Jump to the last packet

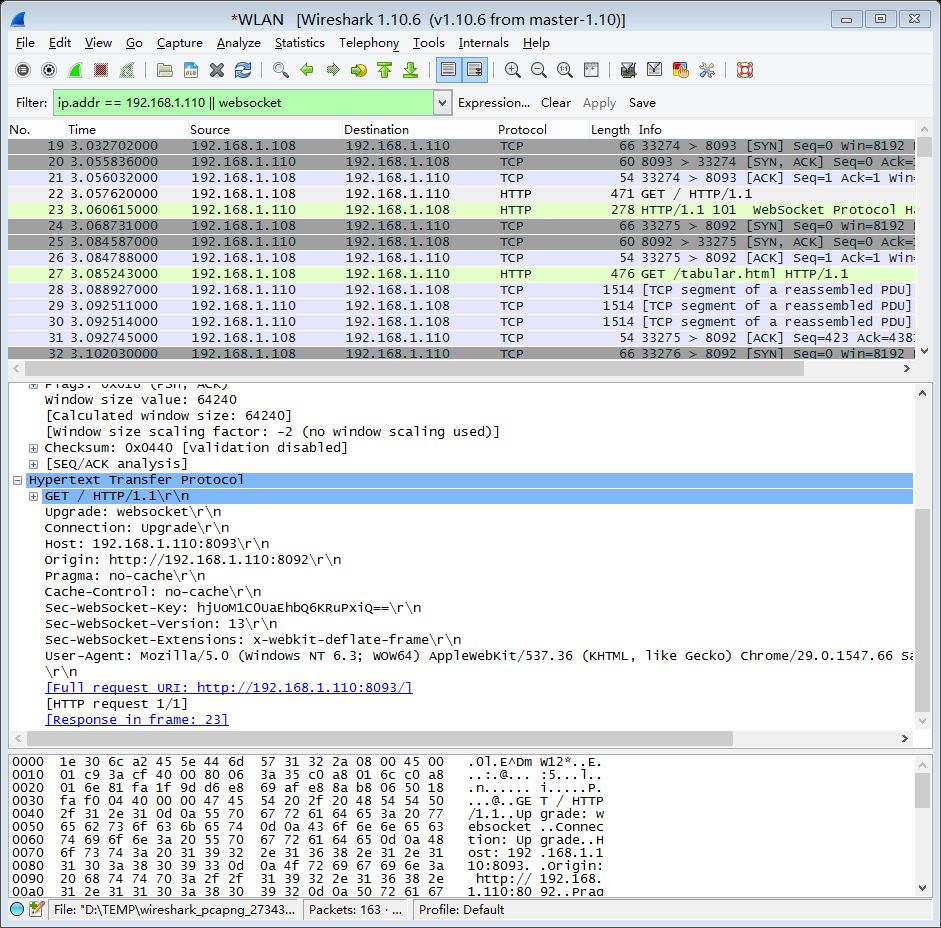410,70
